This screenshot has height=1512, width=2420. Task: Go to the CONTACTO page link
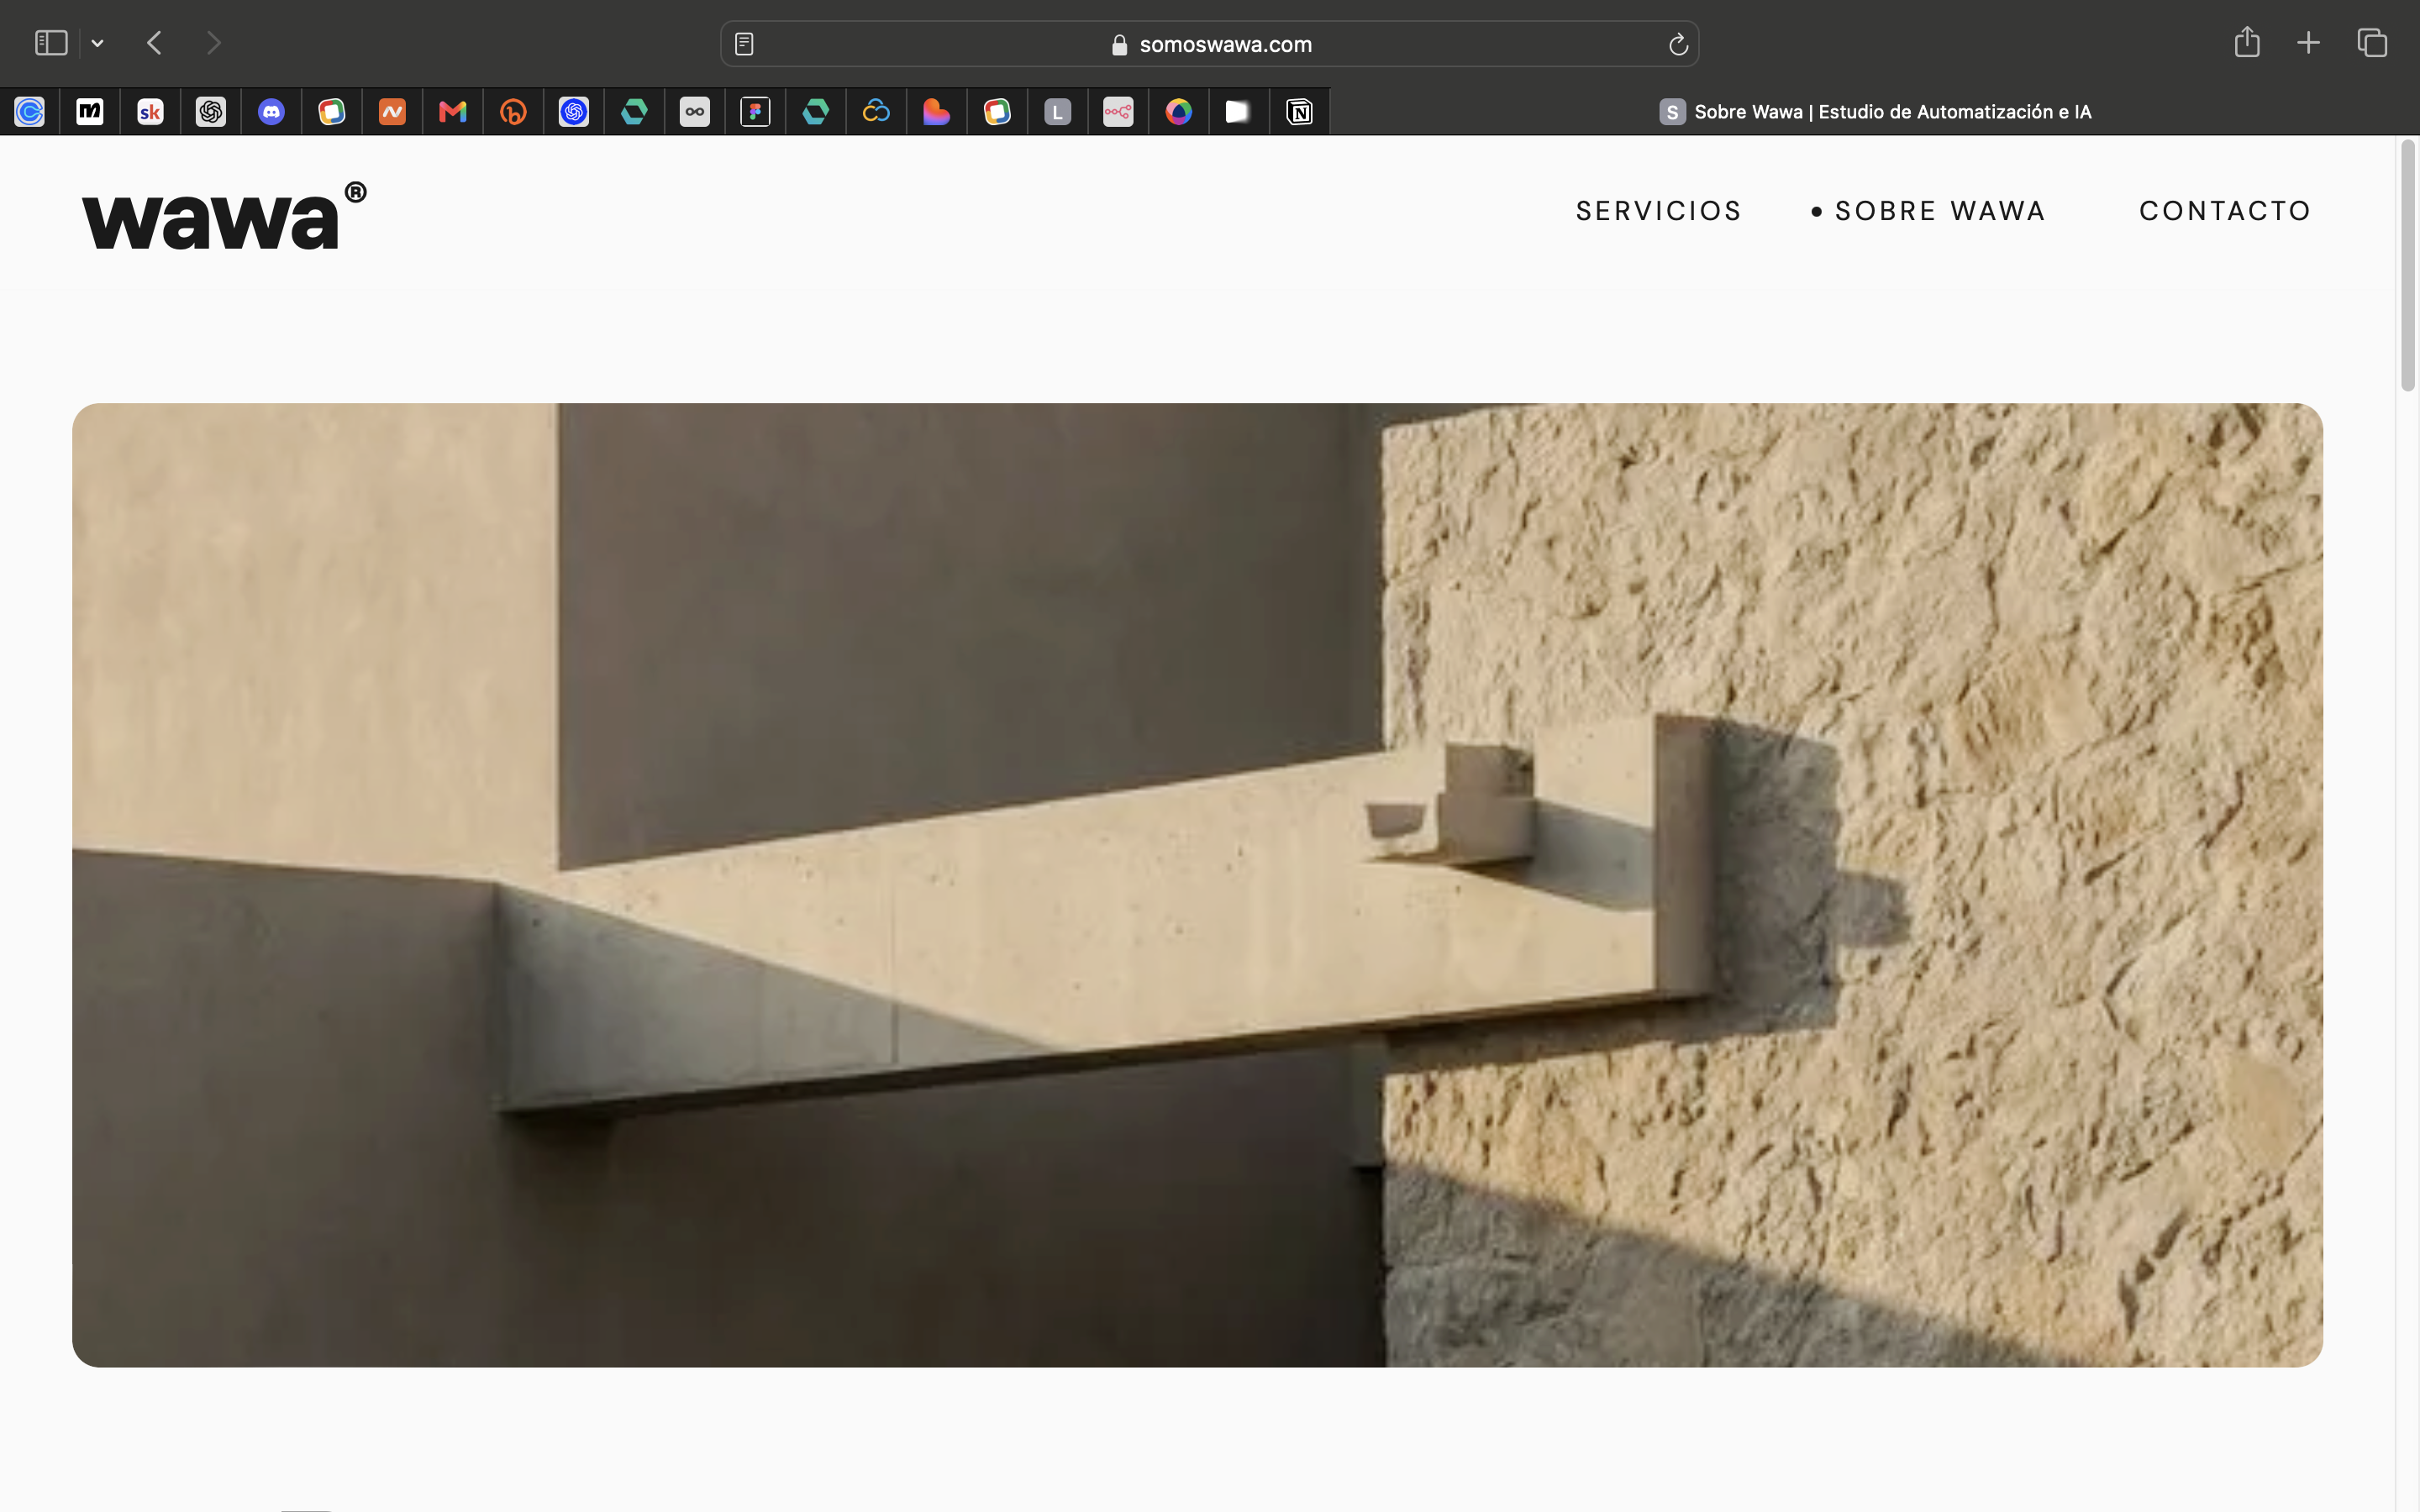tap(2225, 211)
